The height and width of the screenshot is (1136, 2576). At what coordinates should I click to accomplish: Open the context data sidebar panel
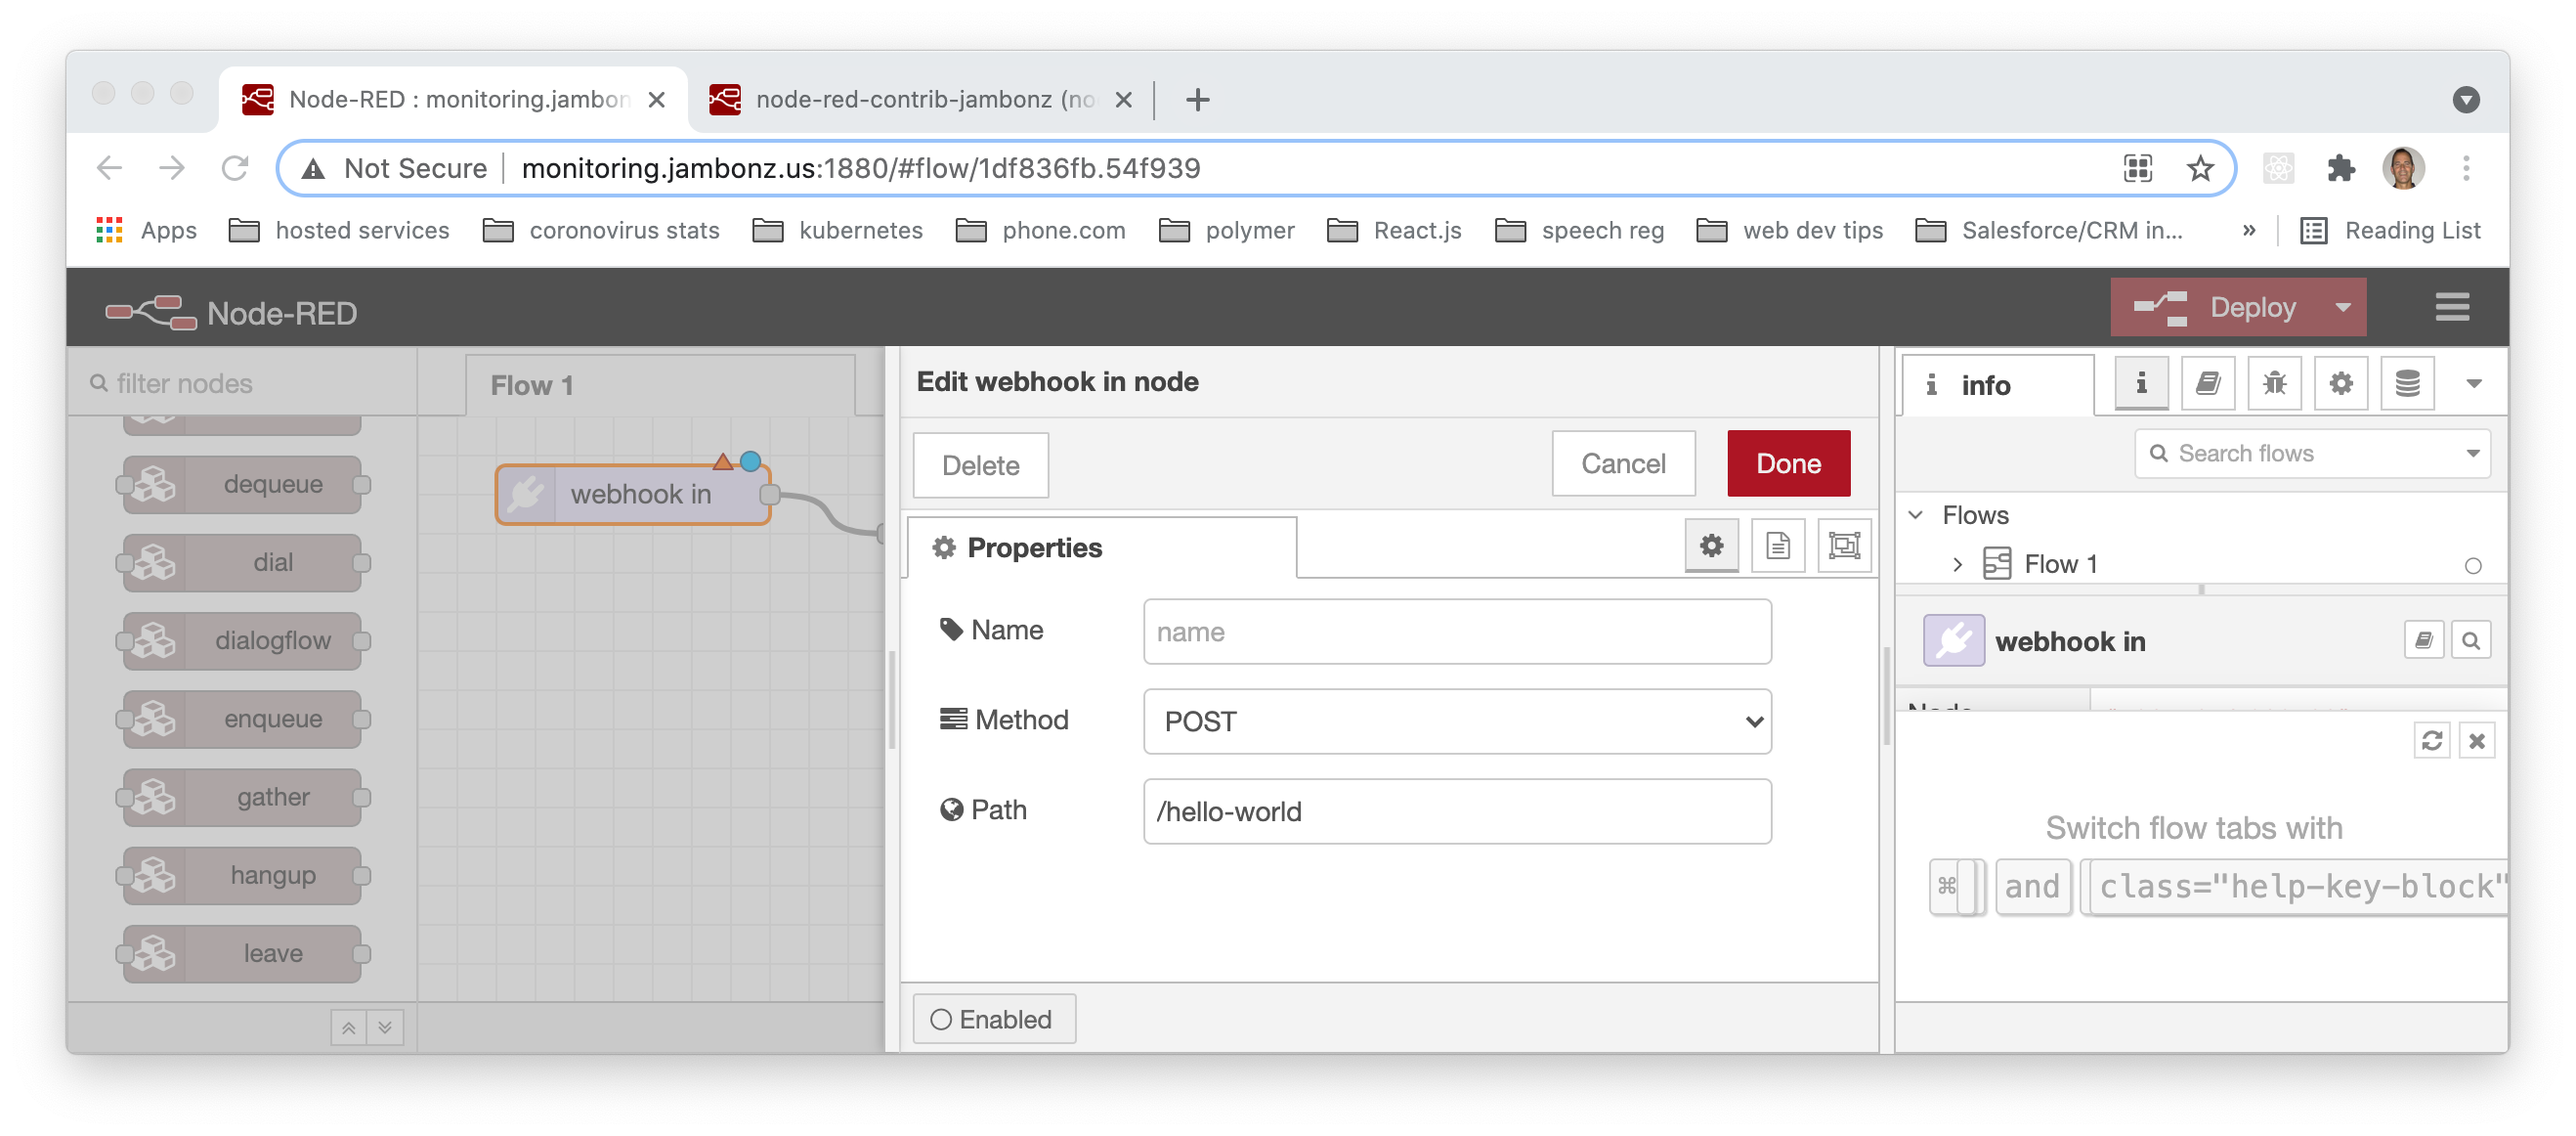[2407, 383]
